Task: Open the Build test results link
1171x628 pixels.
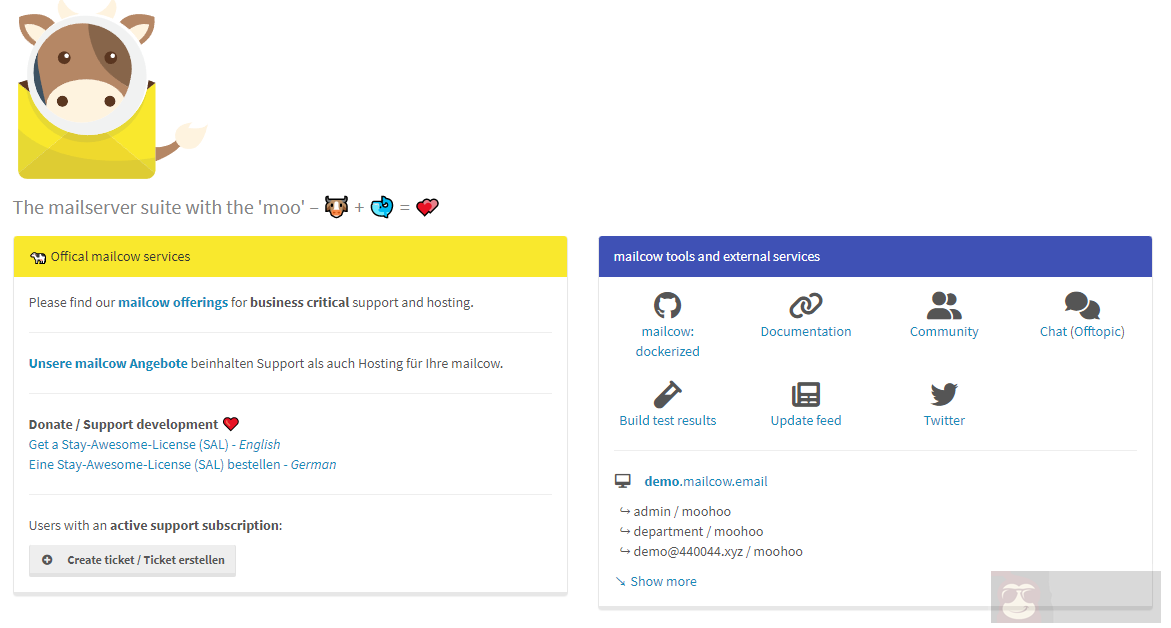Action: [x=668, y=420]
